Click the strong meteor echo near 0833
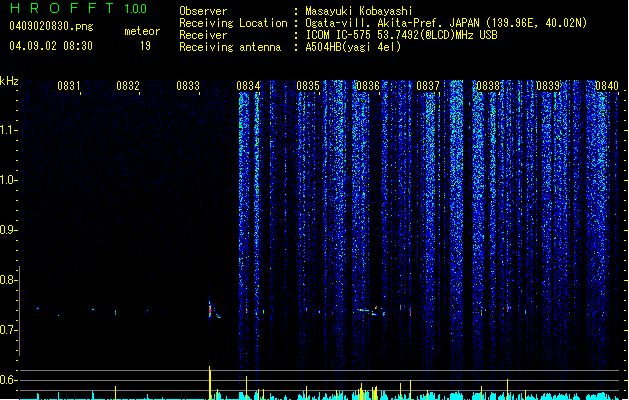 tap(212, 309)
